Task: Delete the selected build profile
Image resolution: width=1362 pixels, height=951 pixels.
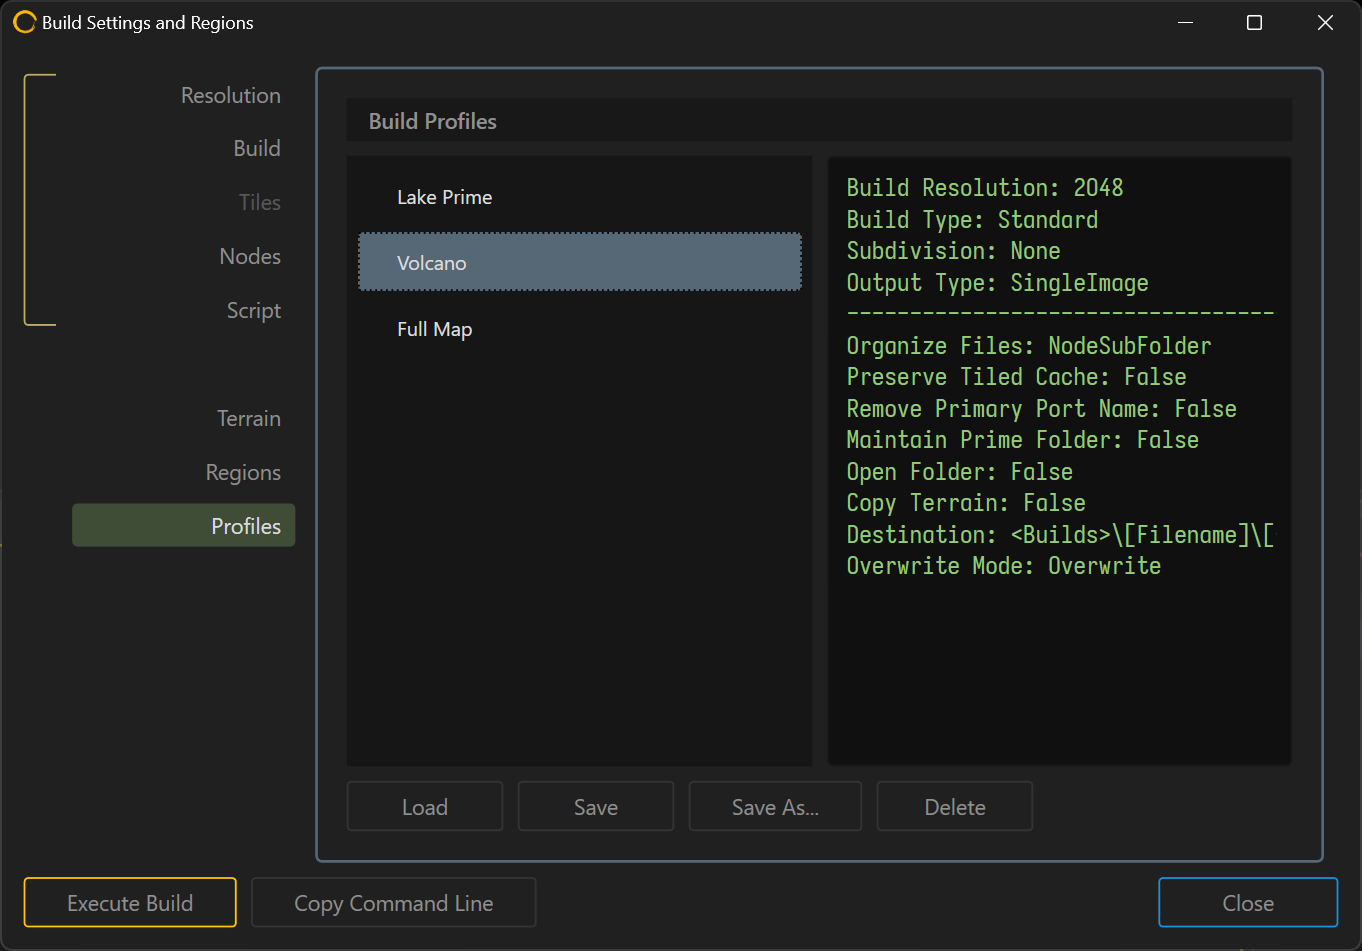Action: point(954,806)
